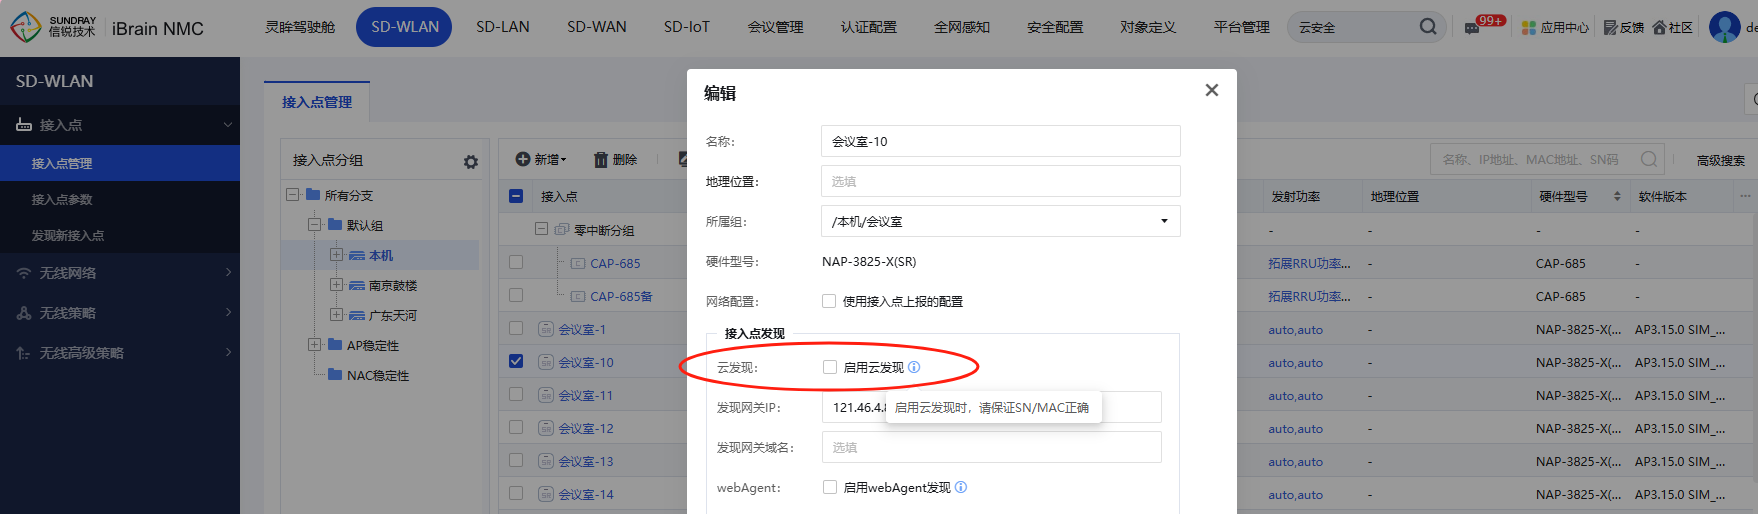Expand the 广东天河 tree node
The height and width of the screenshot is (514, 1758).
[x=336, y=315]
